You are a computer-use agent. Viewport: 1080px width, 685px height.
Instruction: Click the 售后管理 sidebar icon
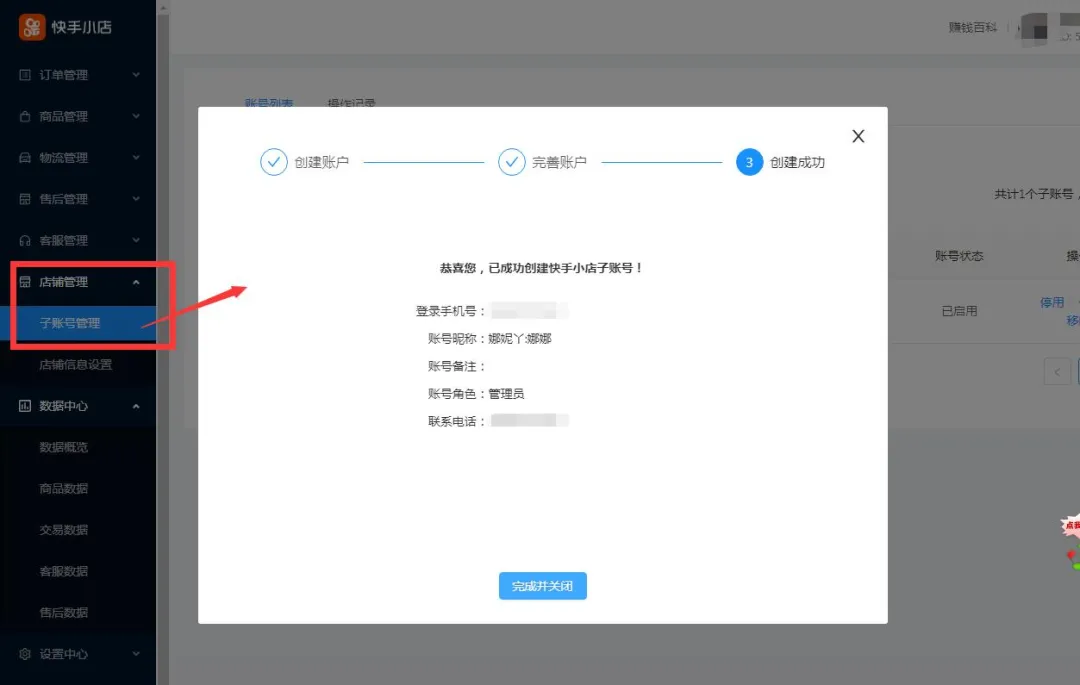(x=25, y=199)
